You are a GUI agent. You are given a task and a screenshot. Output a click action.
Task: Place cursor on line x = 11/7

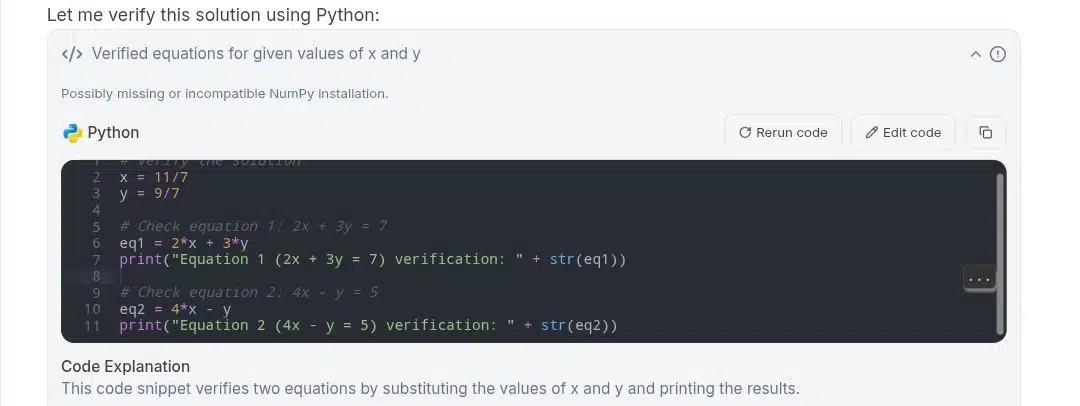pos(154,177)
